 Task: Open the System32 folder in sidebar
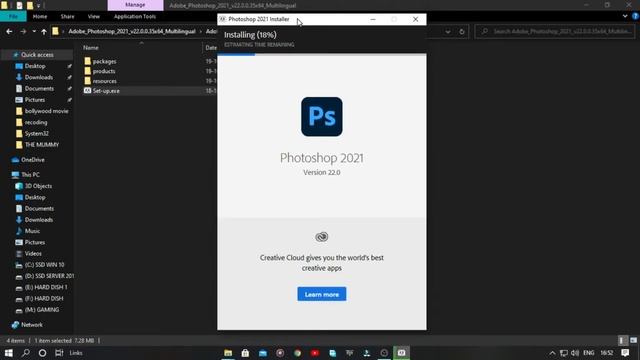point(36,133)
